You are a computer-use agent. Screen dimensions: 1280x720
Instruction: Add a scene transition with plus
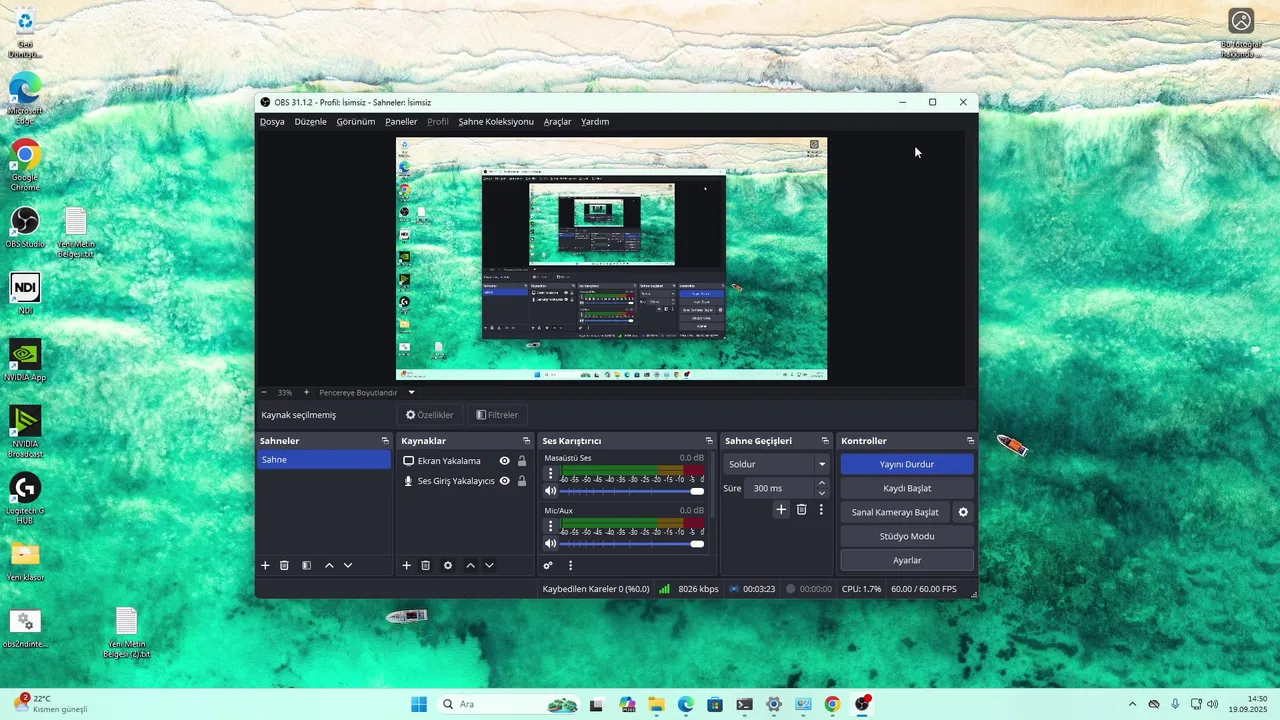click(781, 510)
